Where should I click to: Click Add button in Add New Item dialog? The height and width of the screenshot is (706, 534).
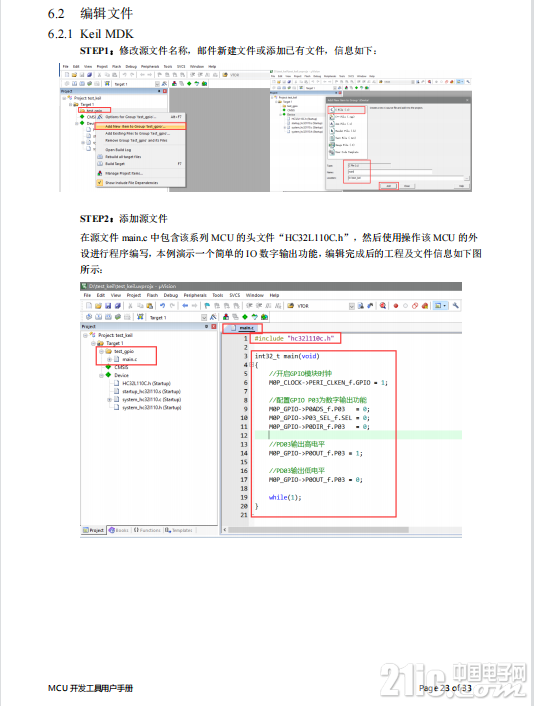point(389,186)
